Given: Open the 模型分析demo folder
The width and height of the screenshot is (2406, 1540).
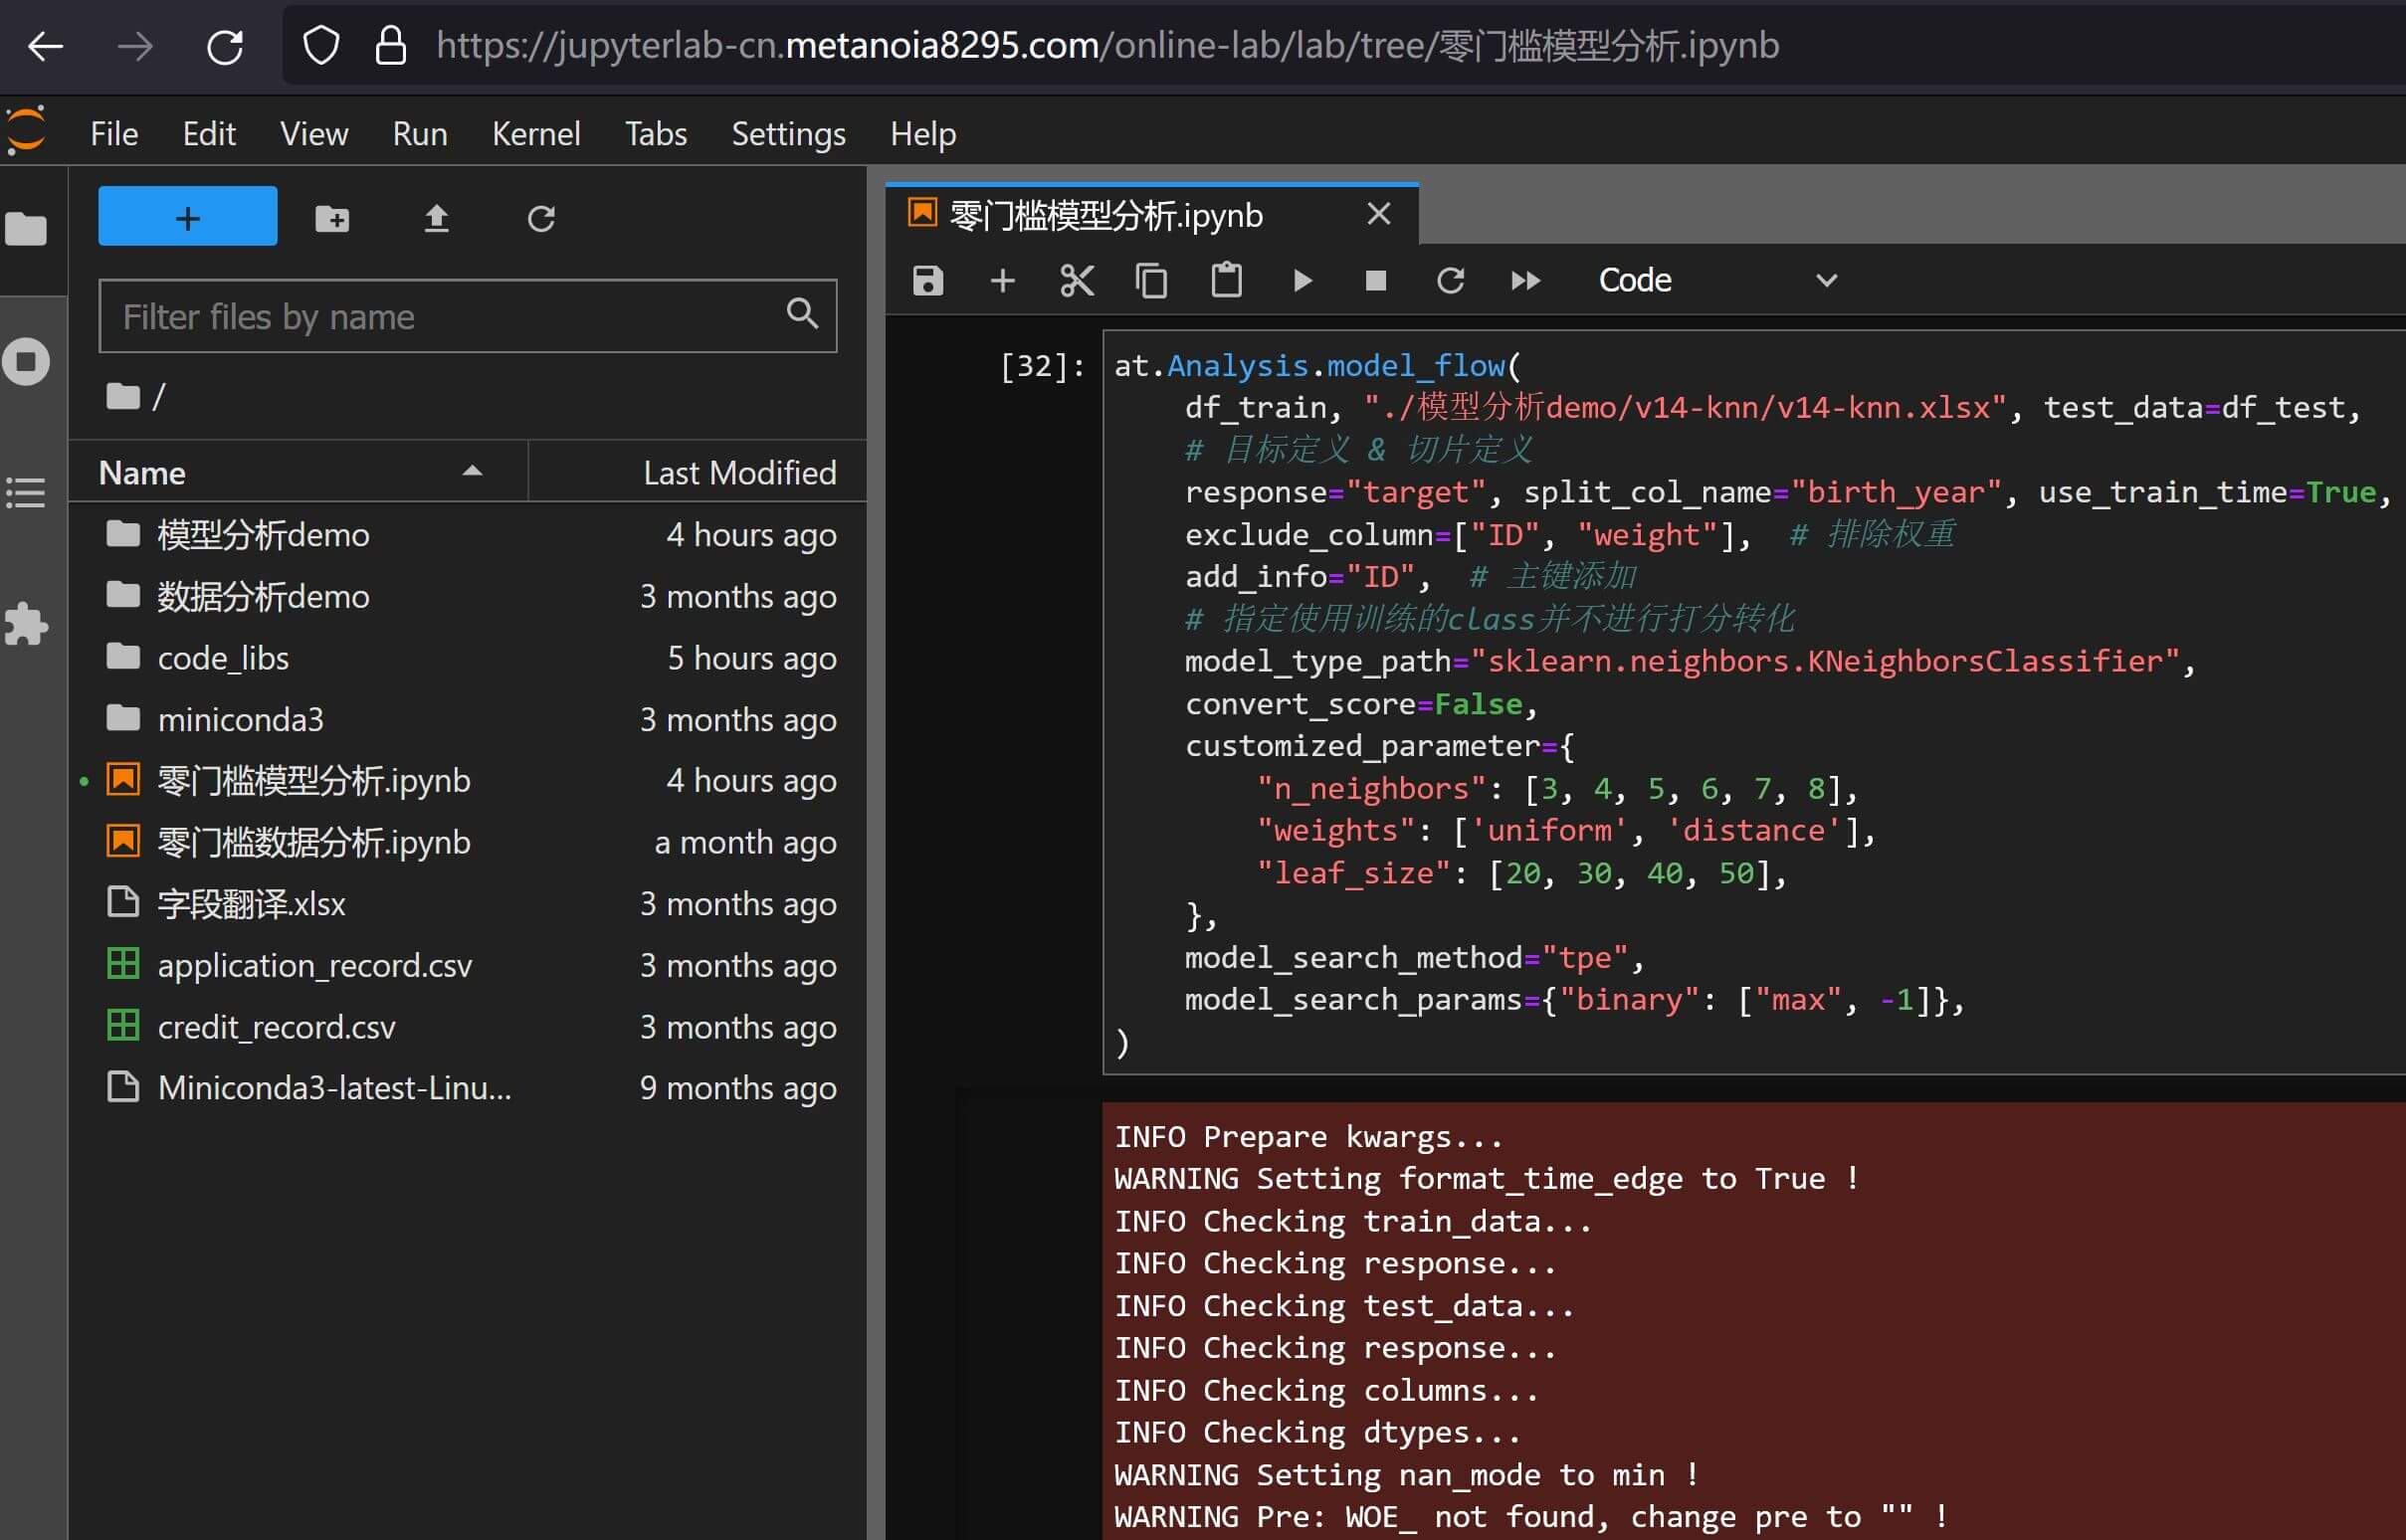Looking at the screenshot, I should click(263, 535).
